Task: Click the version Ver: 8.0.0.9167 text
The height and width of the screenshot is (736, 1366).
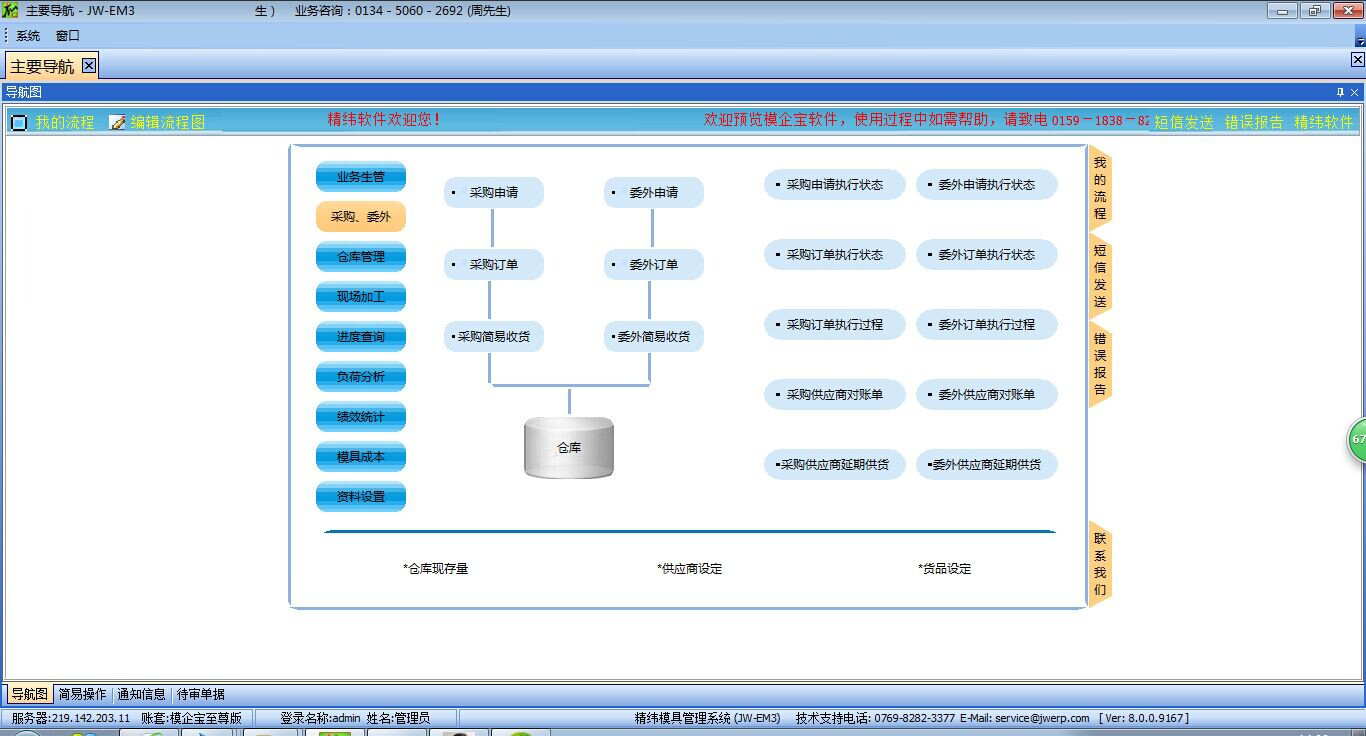Action: tap(1144, 718)
